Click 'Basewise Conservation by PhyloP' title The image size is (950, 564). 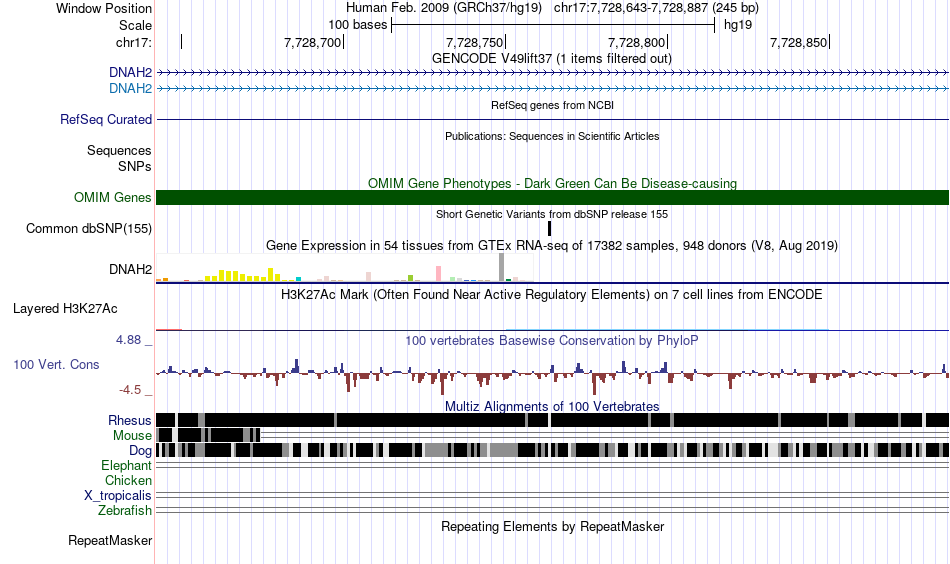[552, 340]
